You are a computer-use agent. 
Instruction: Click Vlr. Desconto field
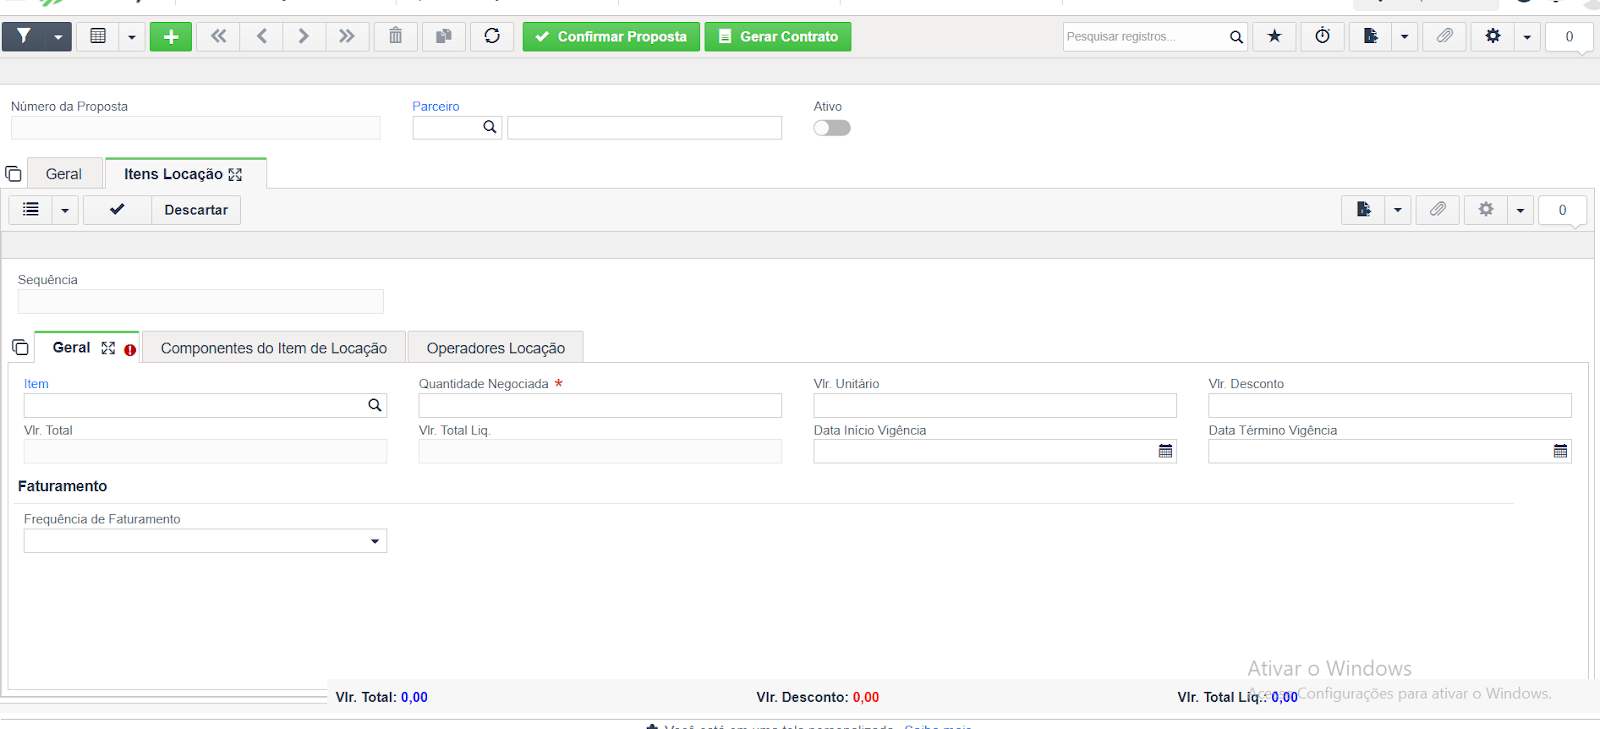click(x=1390, y=405)
